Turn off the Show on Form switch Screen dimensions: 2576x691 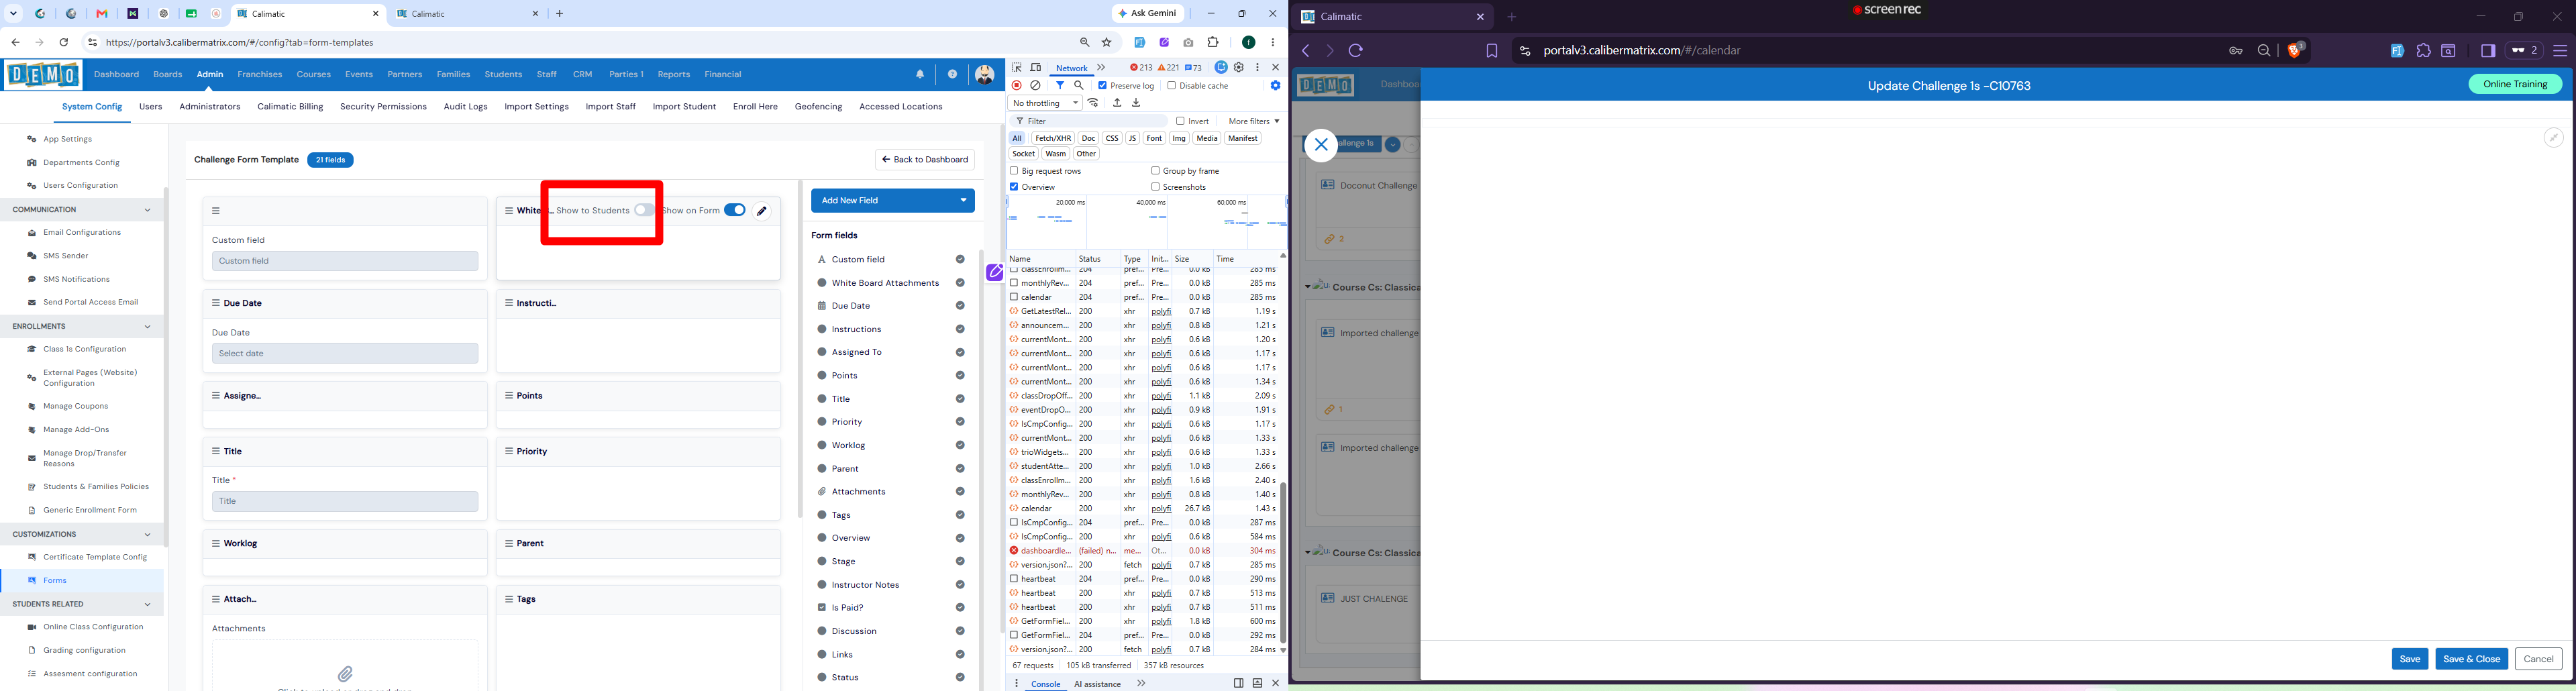pyautogui.click(x=735, y=210)
